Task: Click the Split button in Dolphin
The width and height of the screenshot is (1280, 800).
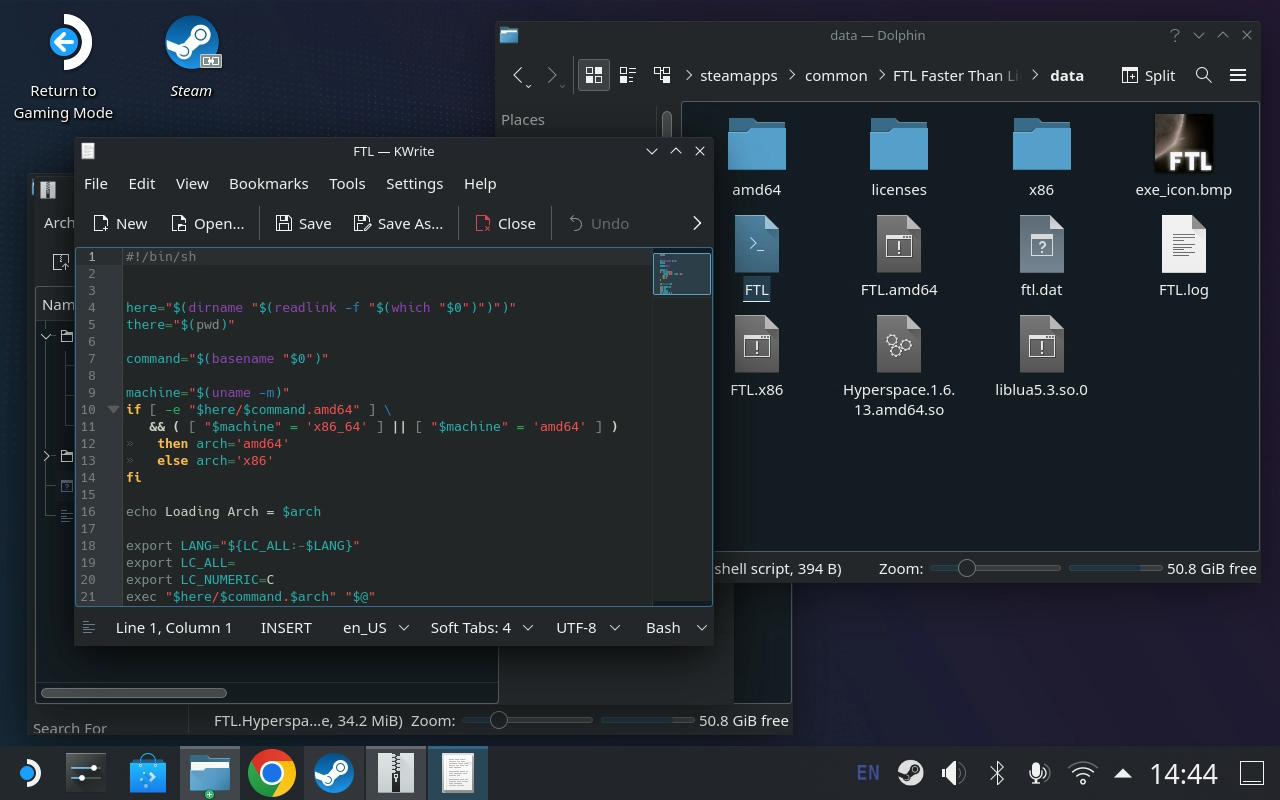Action: point(1148,75)
